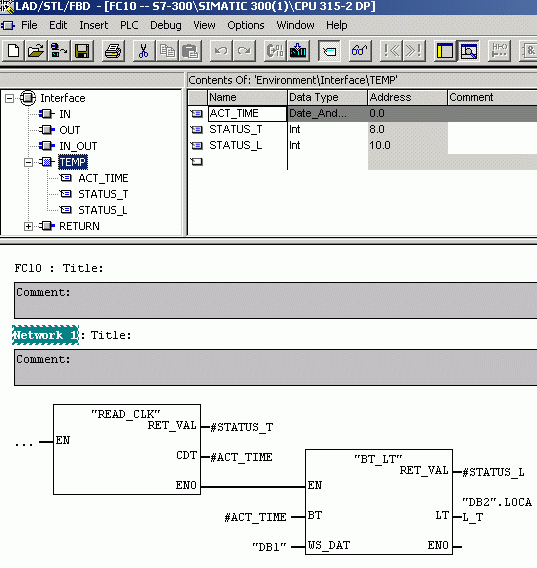Click the block toolbar icon left of the glasses
Image resolution: width=537 pixels, height=568 pixels.
329,51
